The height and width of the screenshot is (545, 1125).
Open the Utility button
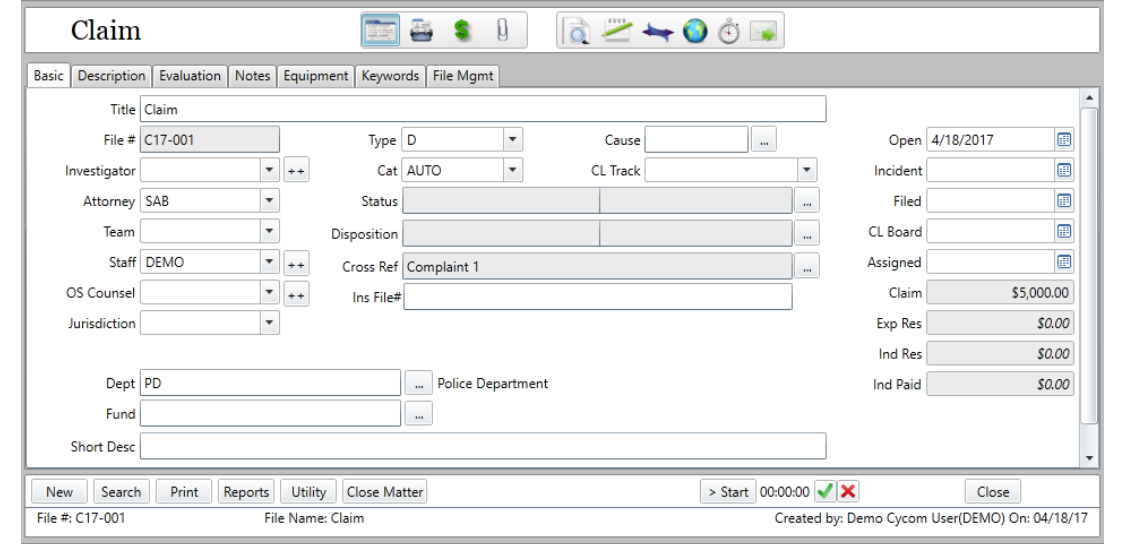(309, 492)
